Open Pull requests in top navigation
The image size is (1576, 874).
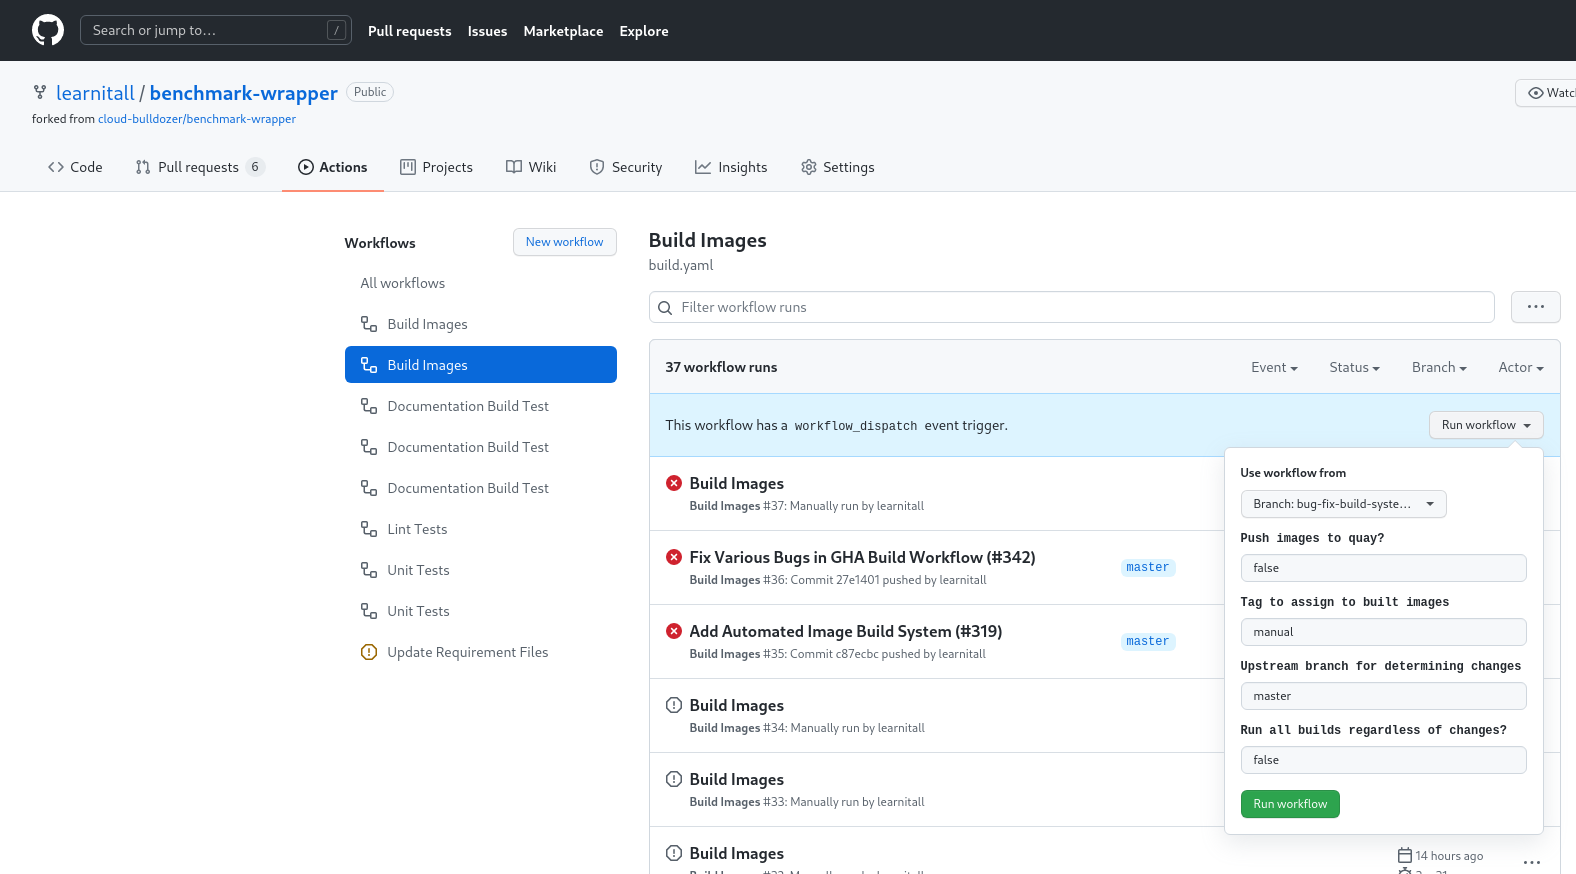coord(409,31)
